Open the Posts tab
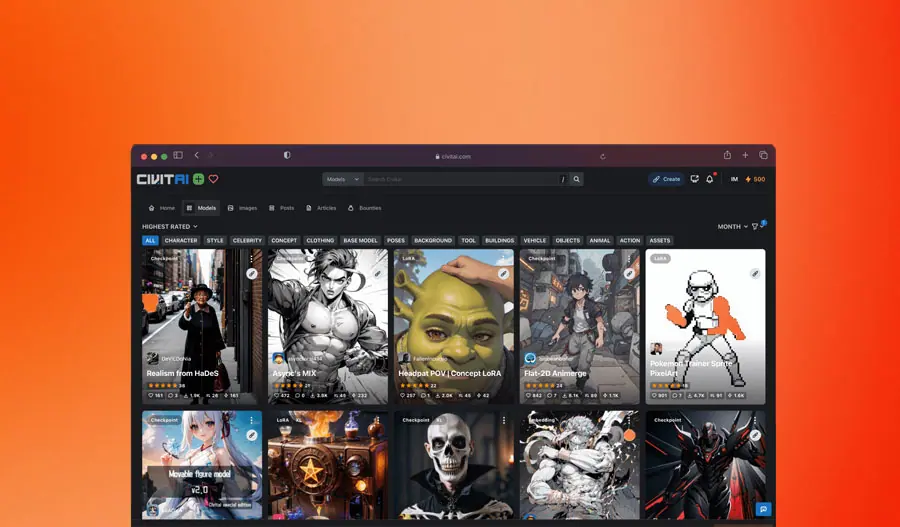The image size is (900, 527). click(282, 208)
